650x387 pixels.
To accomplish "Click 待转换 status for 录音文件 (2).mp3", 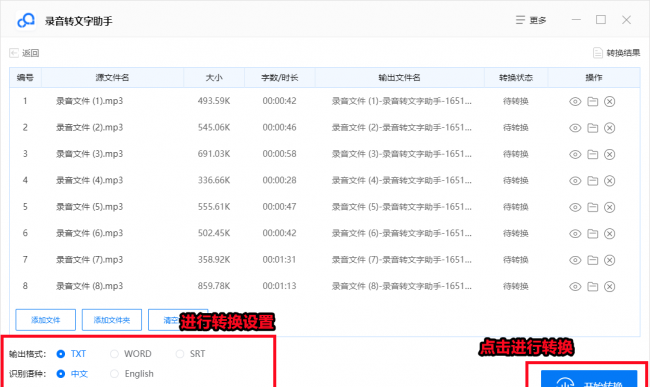I will pyautogui.click(x=516, y=128).
